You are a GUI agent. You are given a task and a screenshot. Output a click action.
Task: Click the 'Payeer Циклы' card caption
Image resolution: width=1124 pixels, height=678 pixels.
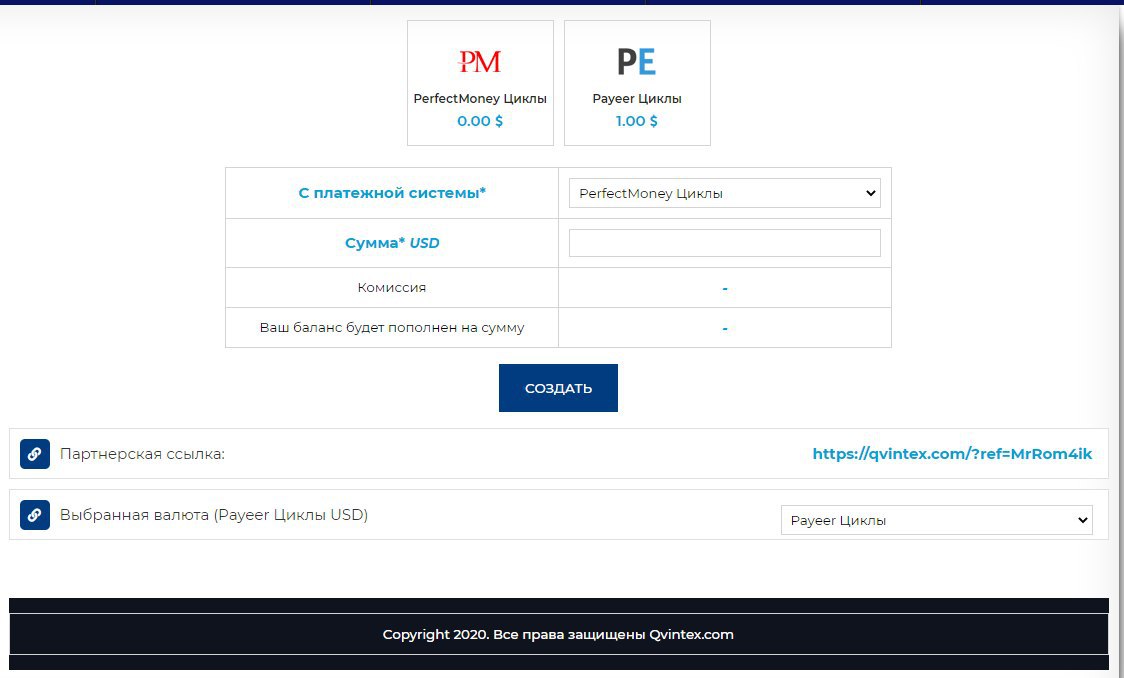click(x=637, y=99)
